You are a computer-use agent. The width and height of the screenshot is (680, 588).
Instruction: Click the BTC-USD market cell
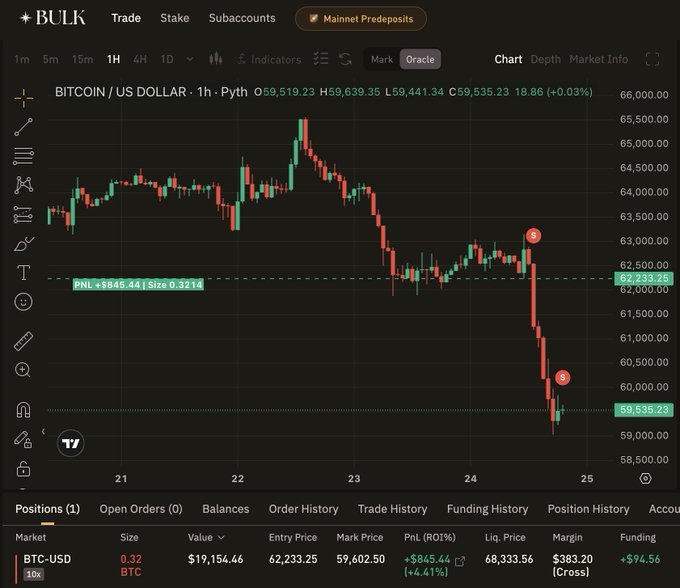click(47, 559)
